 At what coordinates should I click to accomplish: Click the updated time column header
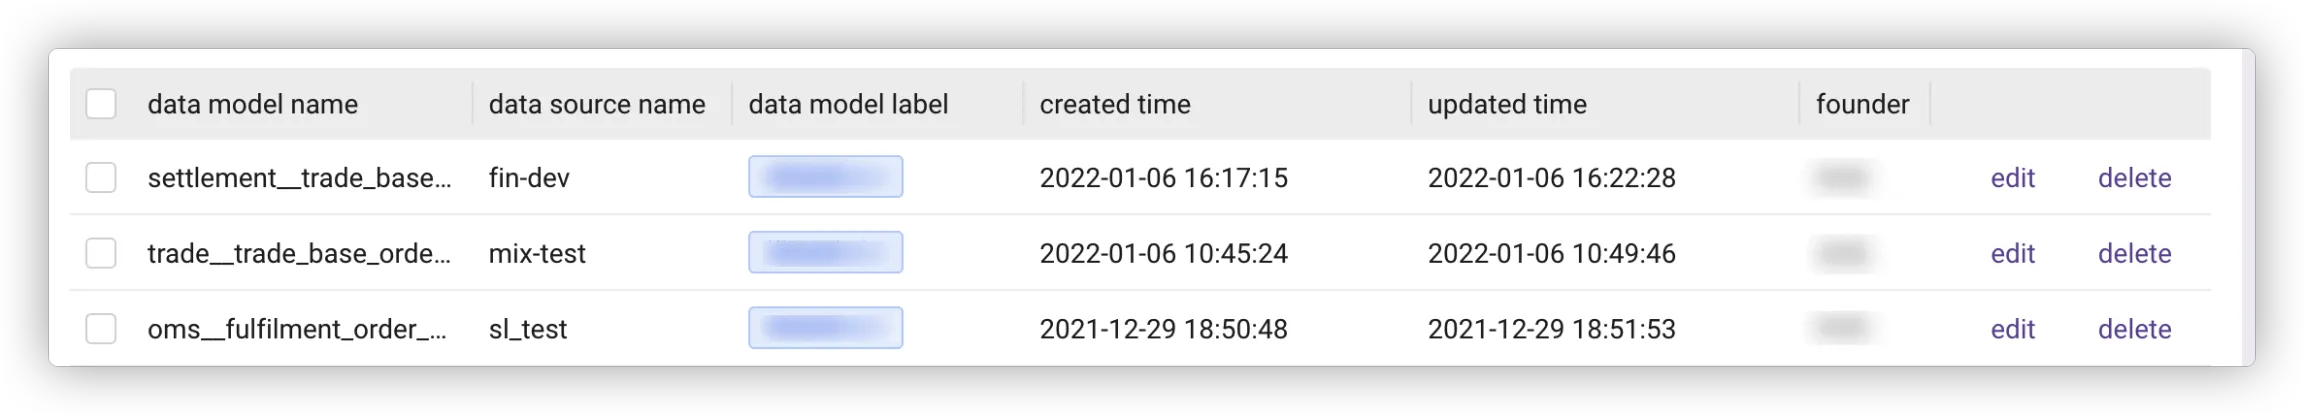(x=1507, y=104)
